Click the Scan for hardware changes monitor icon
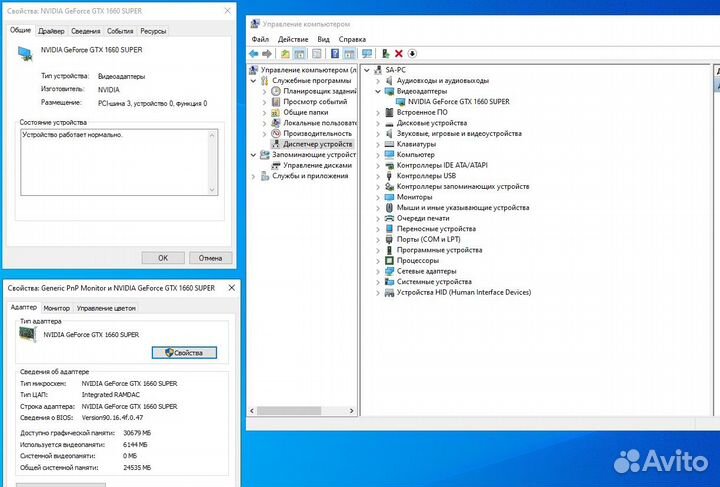This screenshot has height=487, width=720. [x=367, y=53]
